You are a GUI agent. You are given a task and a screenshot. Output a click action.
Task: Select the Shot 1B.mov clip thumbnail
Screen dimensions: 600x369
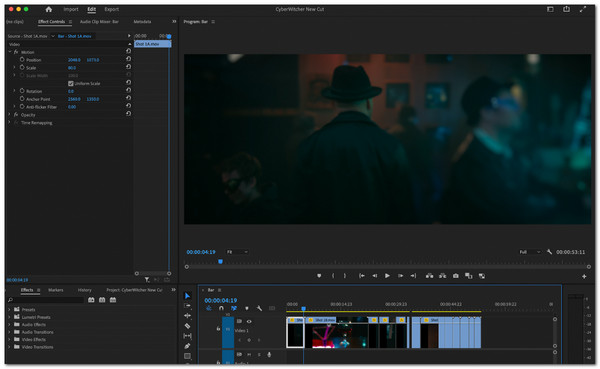click(x=337, y=332)
